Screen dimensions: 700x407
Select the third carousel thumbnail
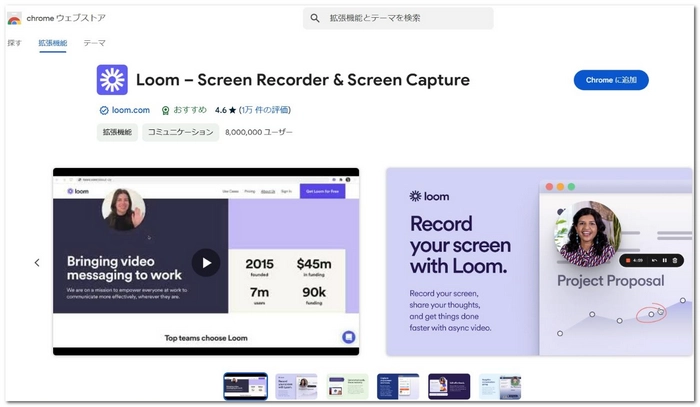pos(347,386)
